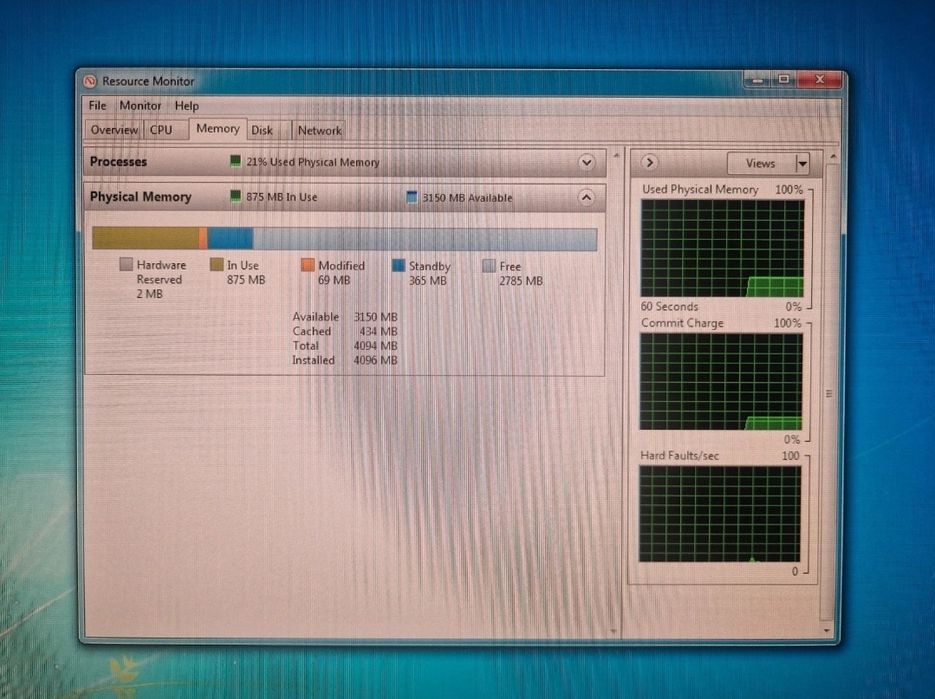This screenshot has height=699, width=935.
Task: Click the Views button
Action: click(x=761, y=163)
